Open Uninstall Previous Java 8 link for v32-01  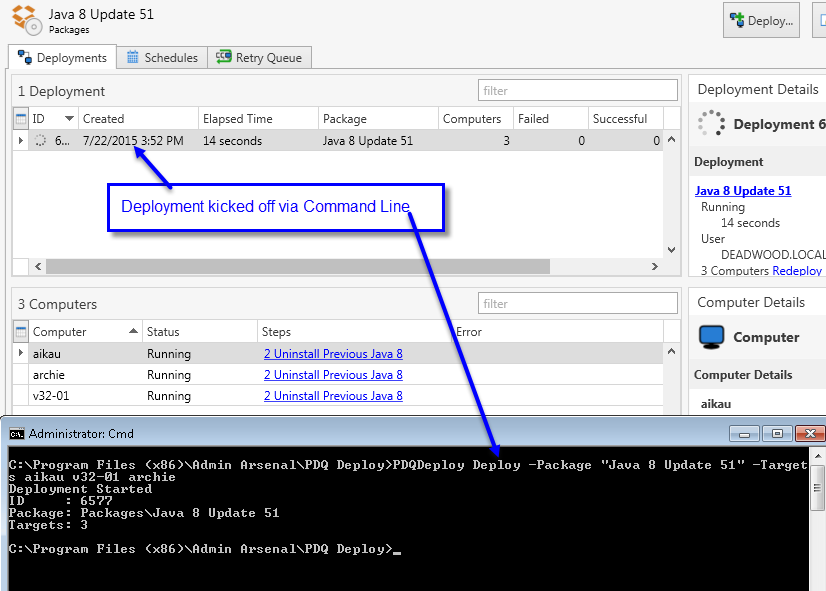click(333, 396)
